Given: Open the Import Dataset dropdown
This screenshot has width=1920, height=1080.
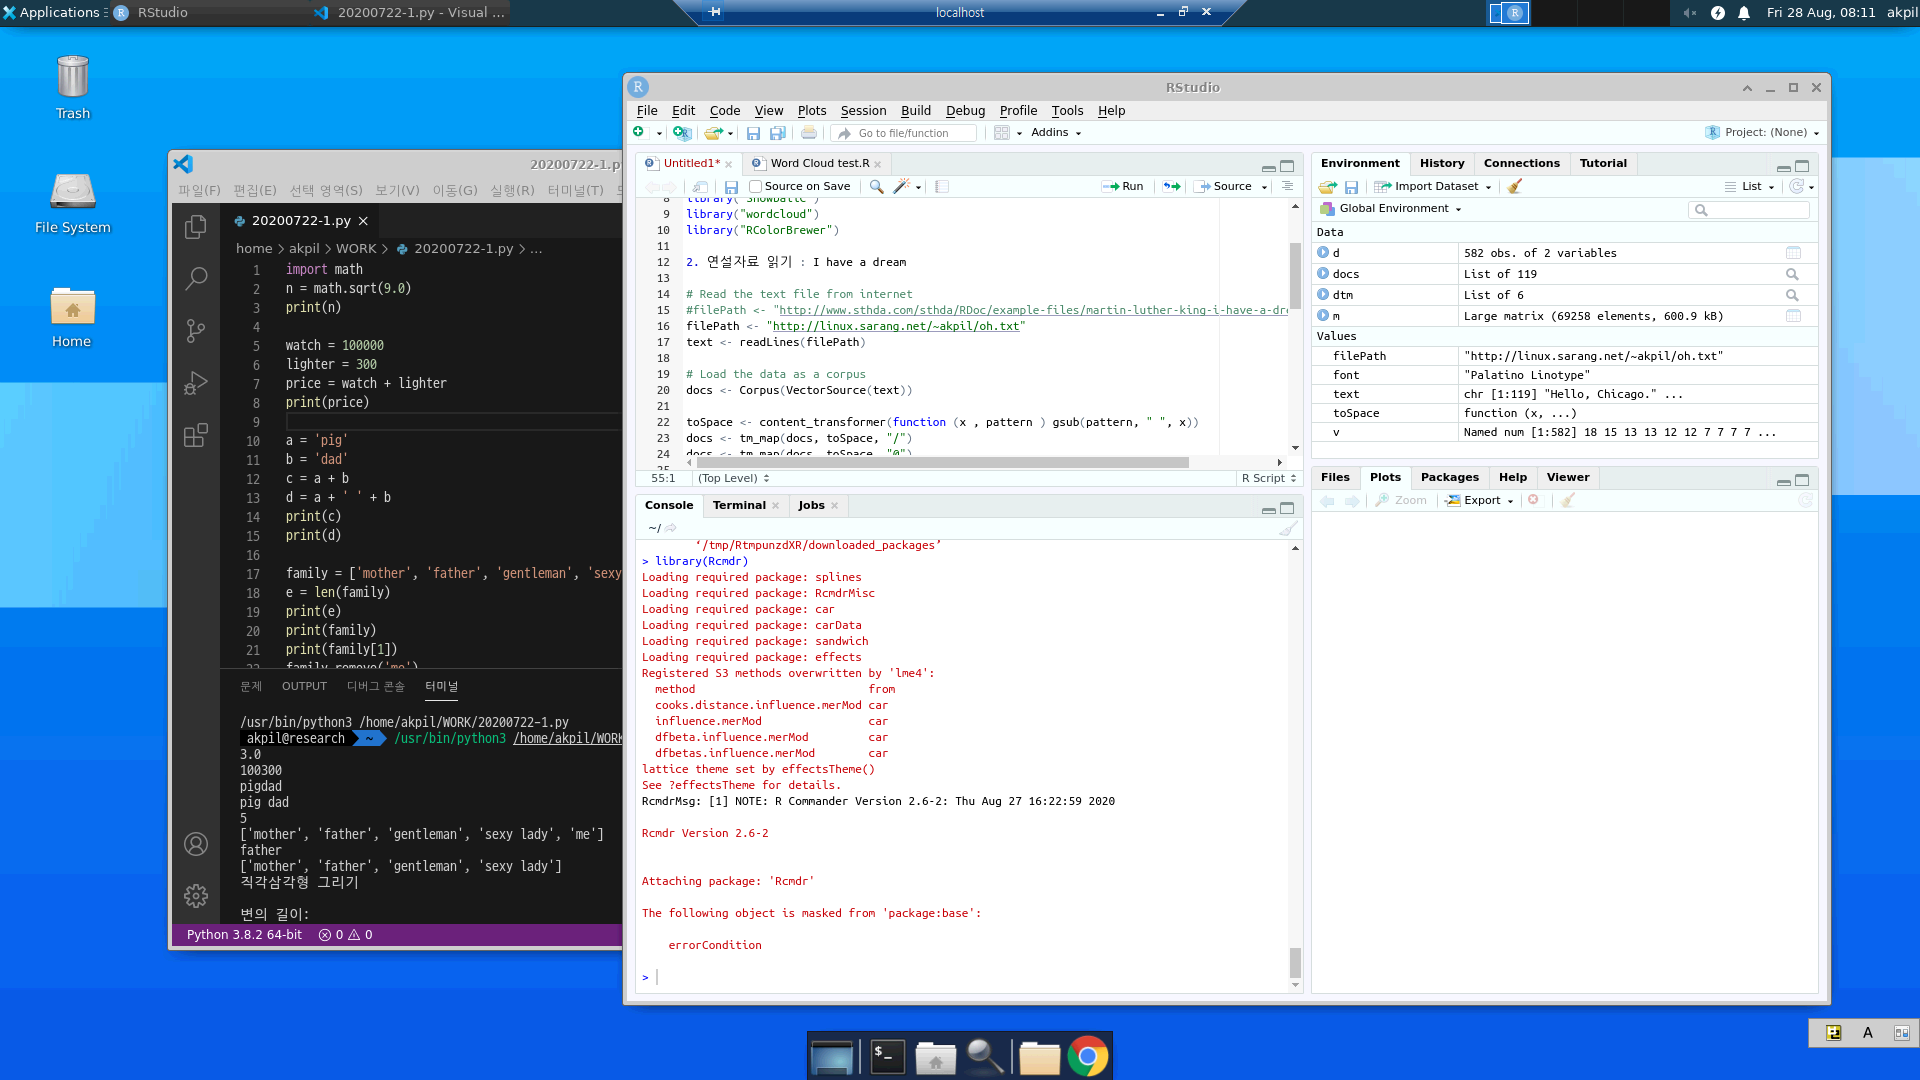Looking at the screenshot, I should pyautogui.click(x=1436, y=186).
